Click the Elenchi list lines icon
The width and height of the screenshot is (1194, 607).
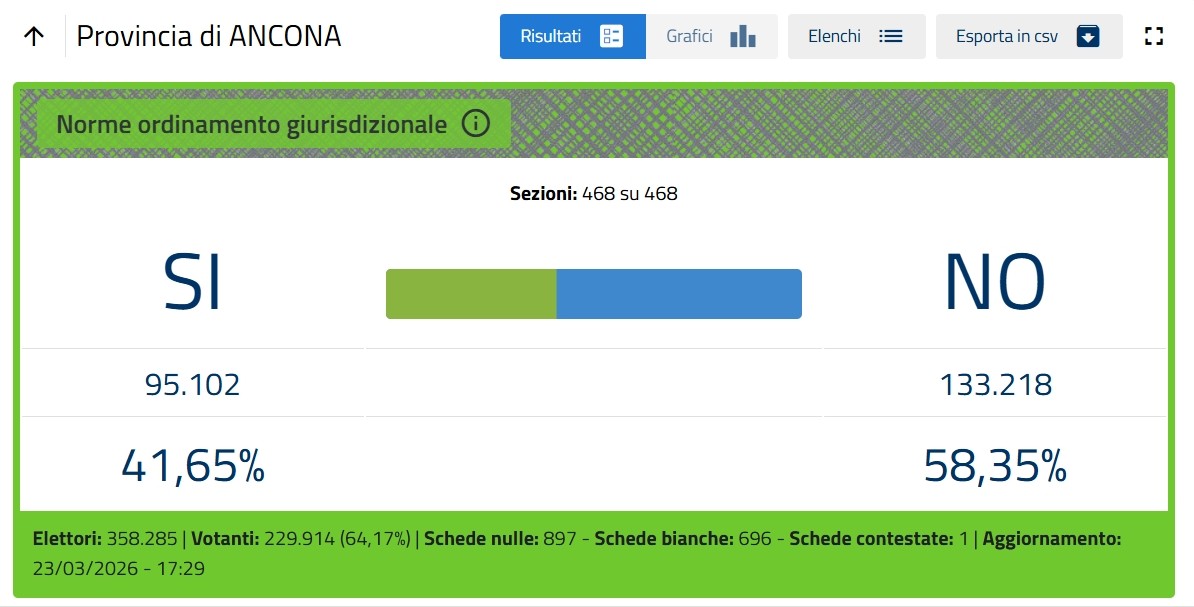click(x=890, y=37)
